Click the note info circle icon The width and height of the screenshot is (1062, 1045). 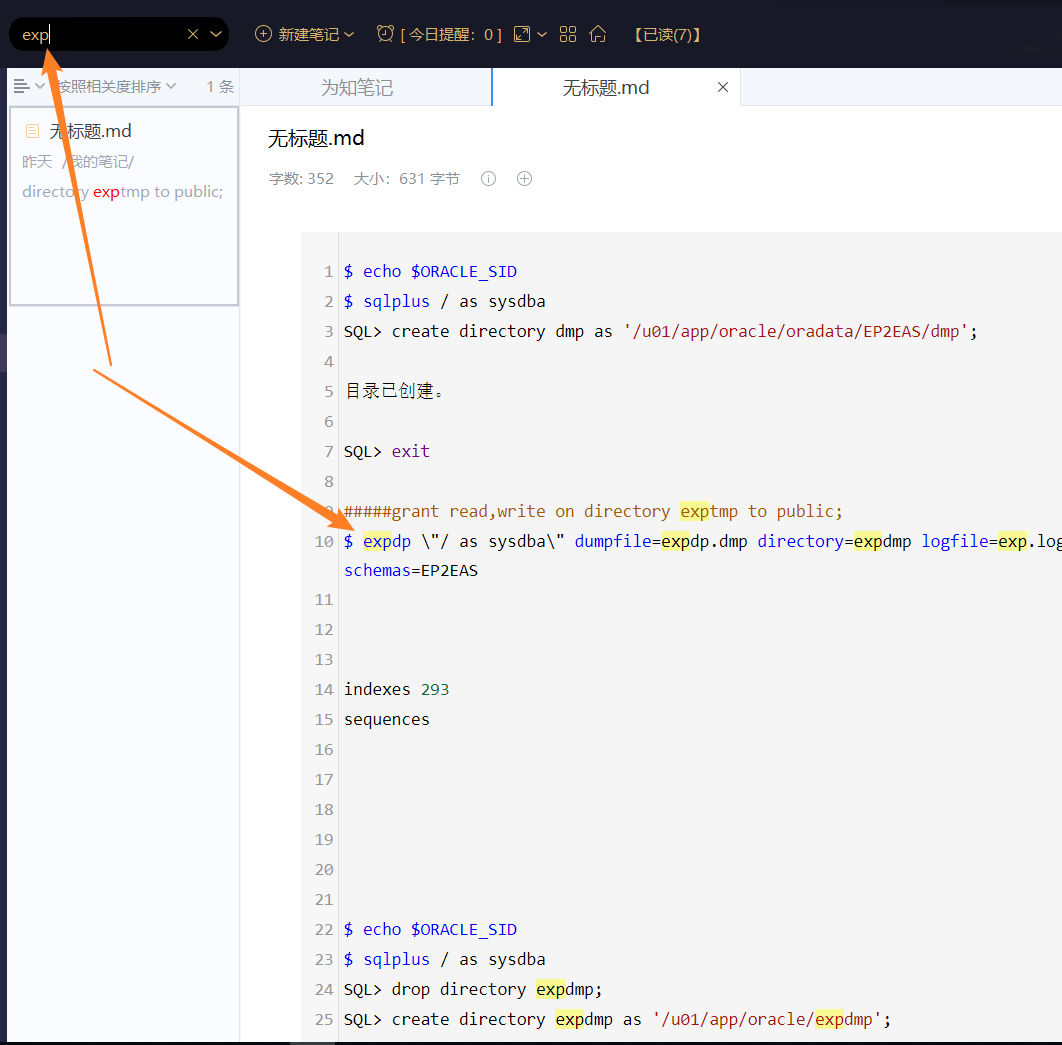pos(488,179)
